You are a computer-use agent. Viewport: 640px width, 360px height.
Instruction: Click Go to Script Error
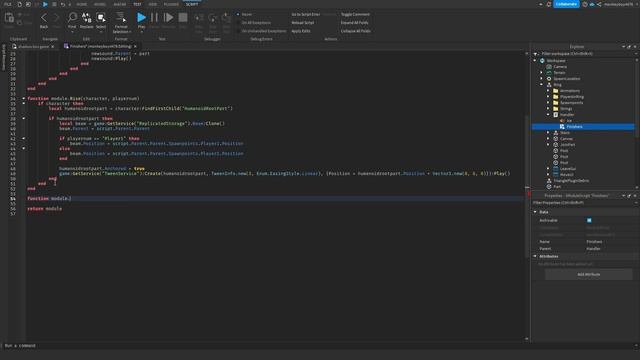[305, 14]
